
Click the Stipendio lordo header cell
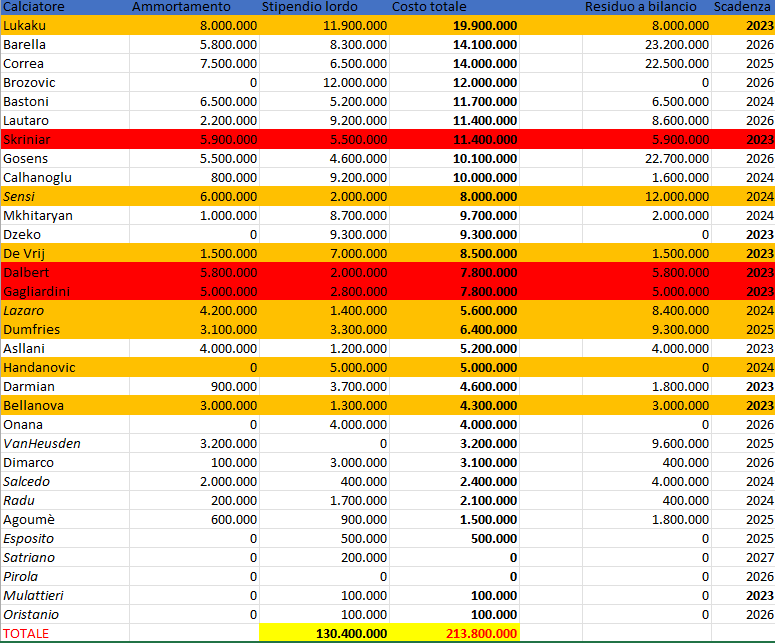pyautogui.click(x=310, y=7)
